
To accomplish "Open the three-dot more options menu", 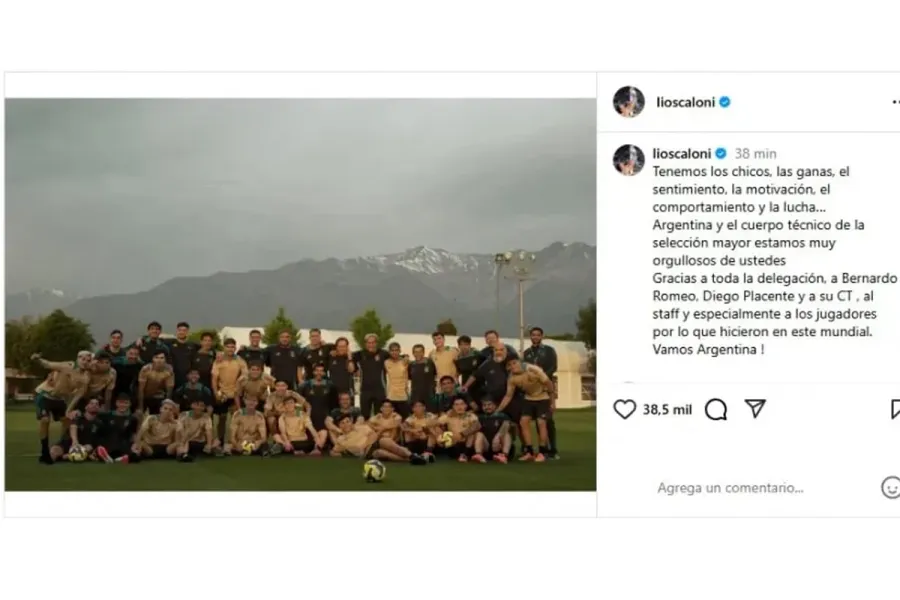I will (x=895, y=102).
